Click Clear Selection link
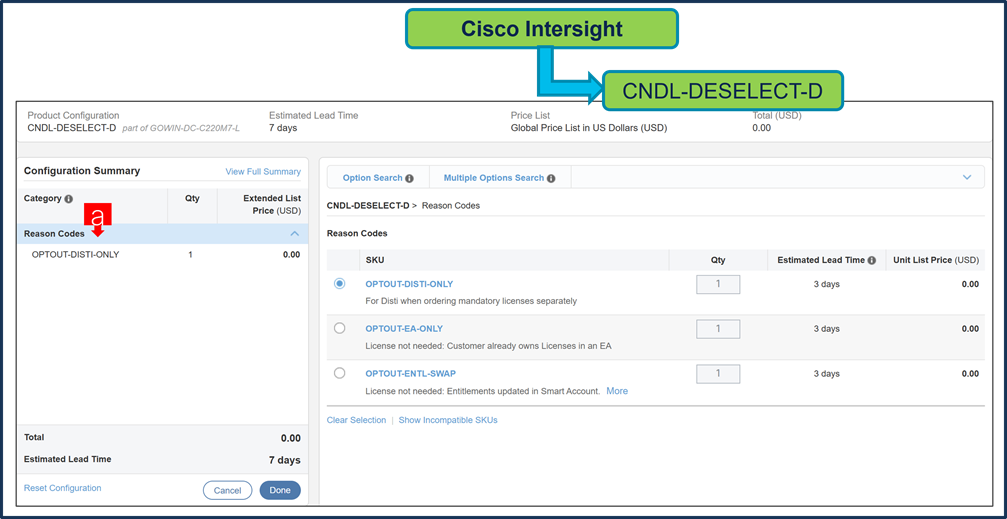This screenshot has width=1007, height=519. 356,420
